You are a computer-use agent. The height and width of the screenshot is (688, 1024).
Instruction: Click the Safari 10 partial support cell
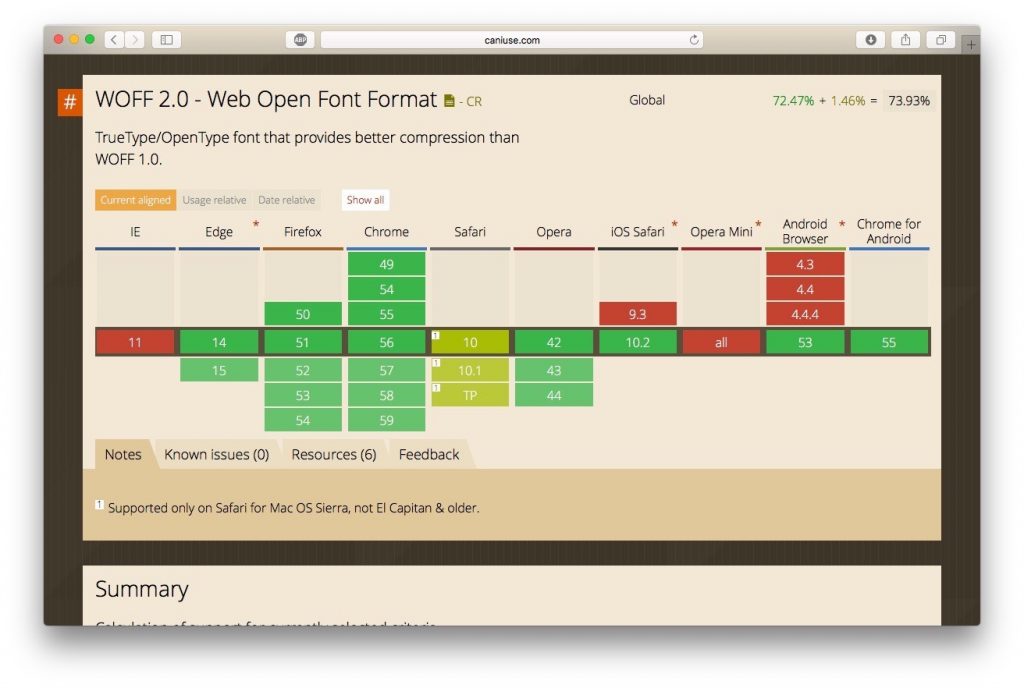(470, 342)
